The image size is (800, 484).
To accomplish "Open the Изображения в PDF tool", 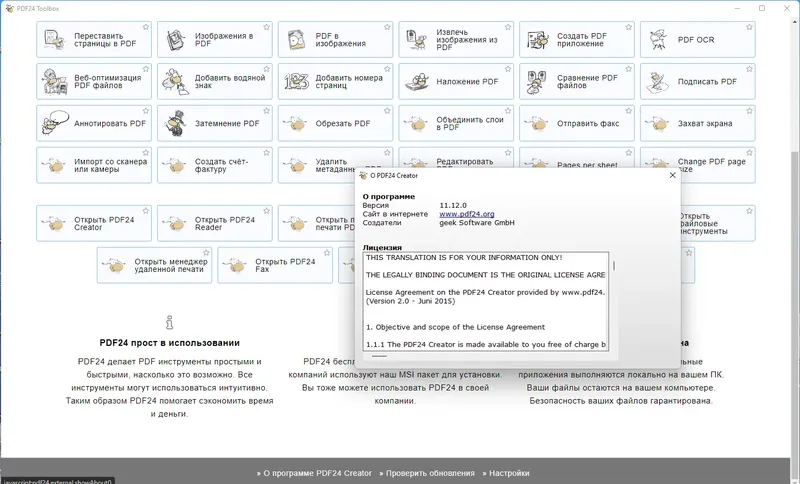I will pos(215,40).
